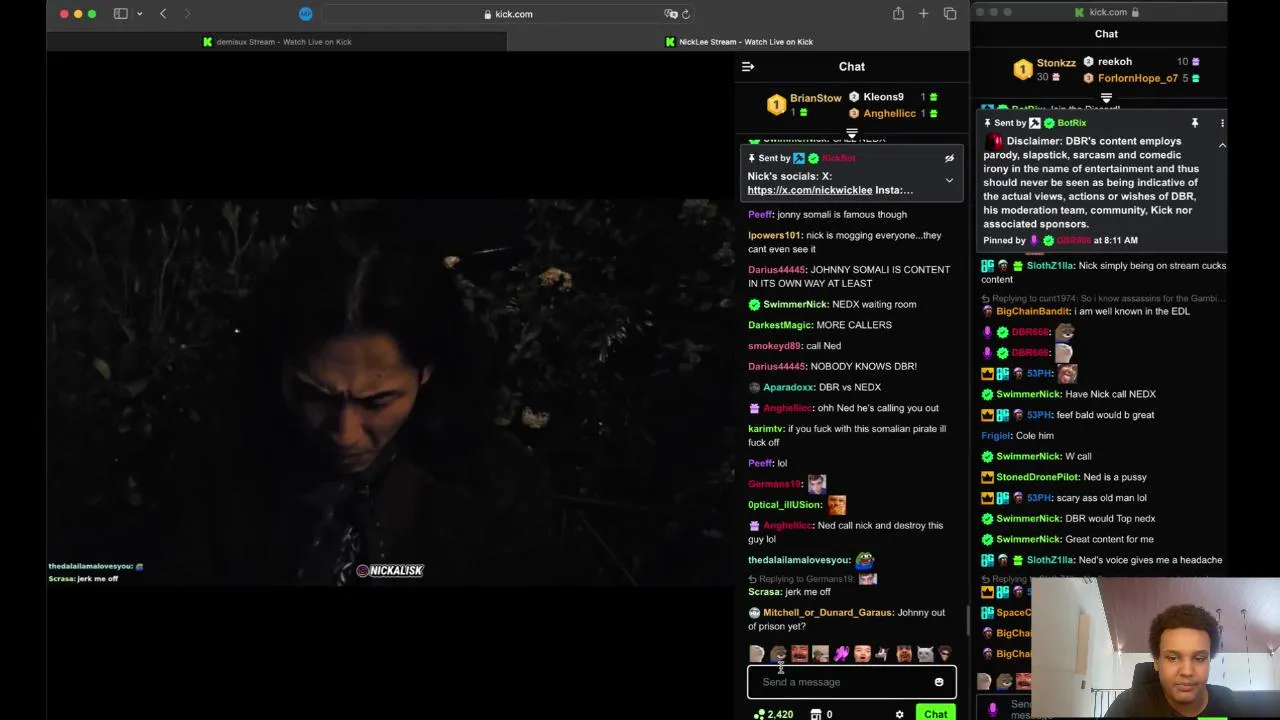Switch to demisux Stream browser tab
Viewport: 1280px width, 720px height.
[276, 42]
